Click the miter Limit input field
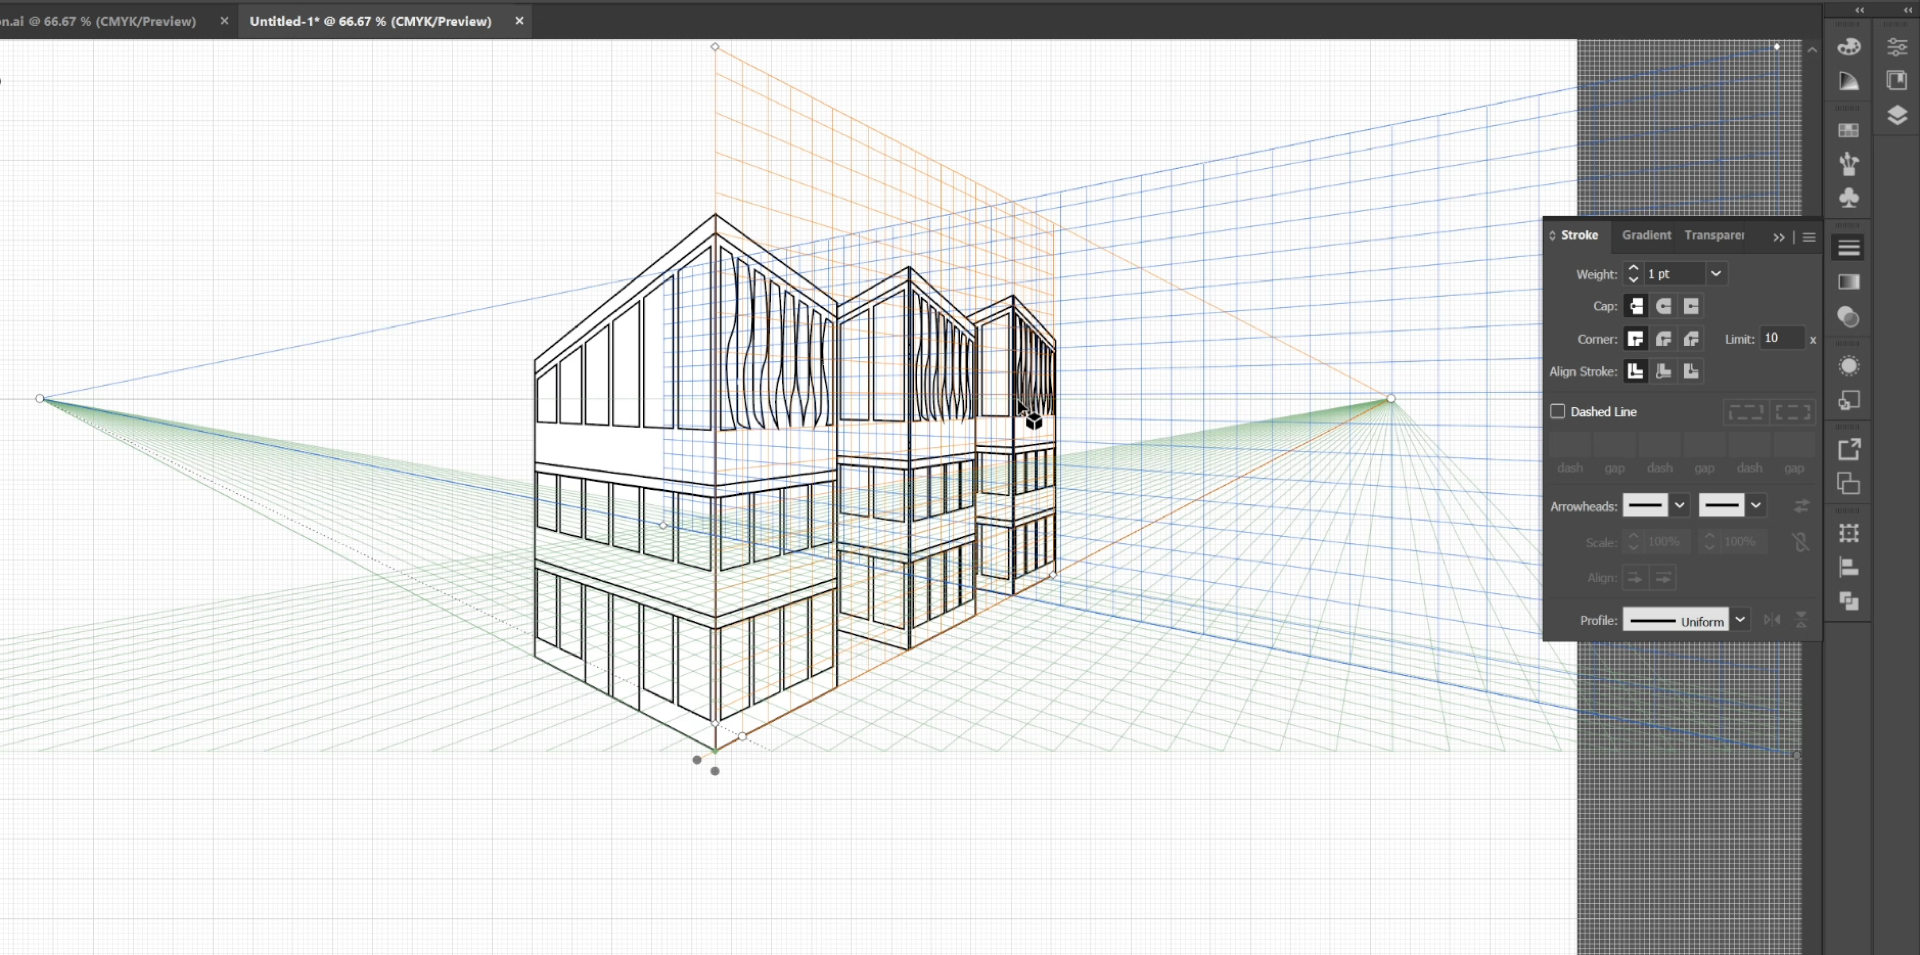 (1782, 339)
